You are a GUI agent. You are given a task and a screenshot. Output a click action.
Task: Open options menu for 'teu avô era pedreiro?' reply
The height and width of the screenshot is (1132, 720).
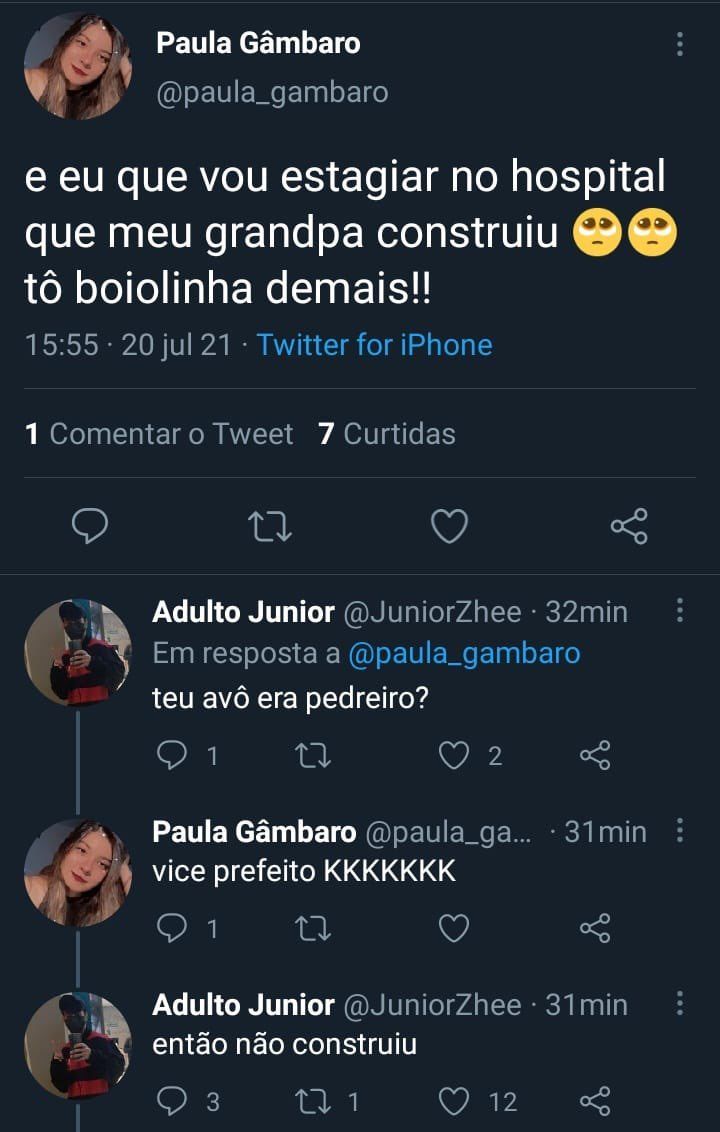pyautogui.click(x=680, y=611)
